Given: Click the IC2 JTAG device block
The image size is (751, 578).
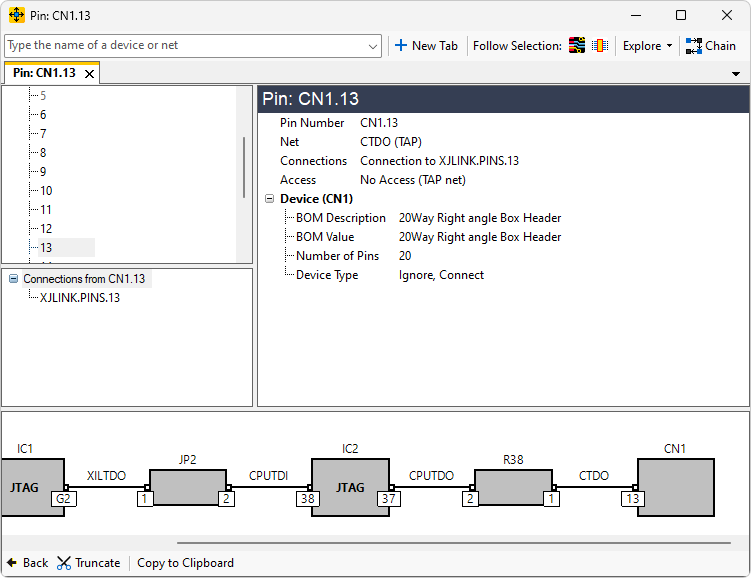Looking at the screenshot, I should [349, 488].
